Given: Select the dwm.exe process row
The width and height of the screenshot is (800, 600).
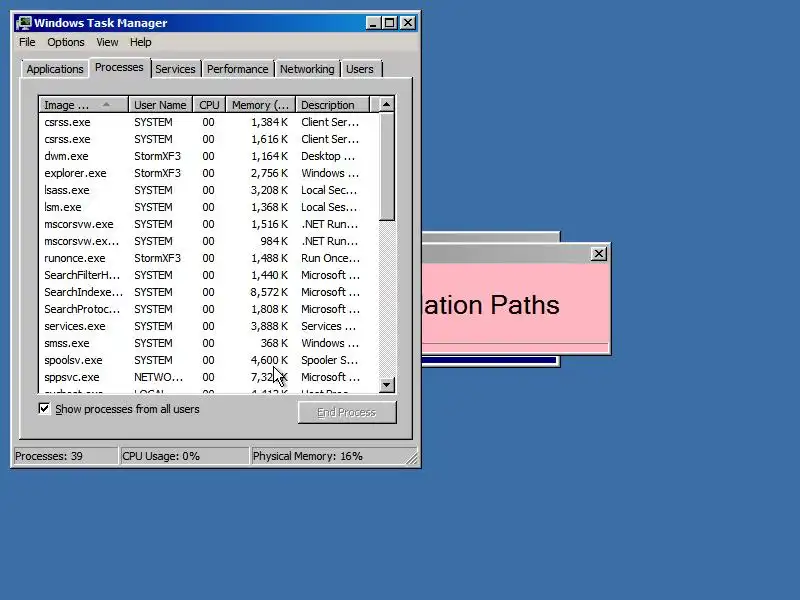Looking at the screenshot, I should tap(209, 156).
